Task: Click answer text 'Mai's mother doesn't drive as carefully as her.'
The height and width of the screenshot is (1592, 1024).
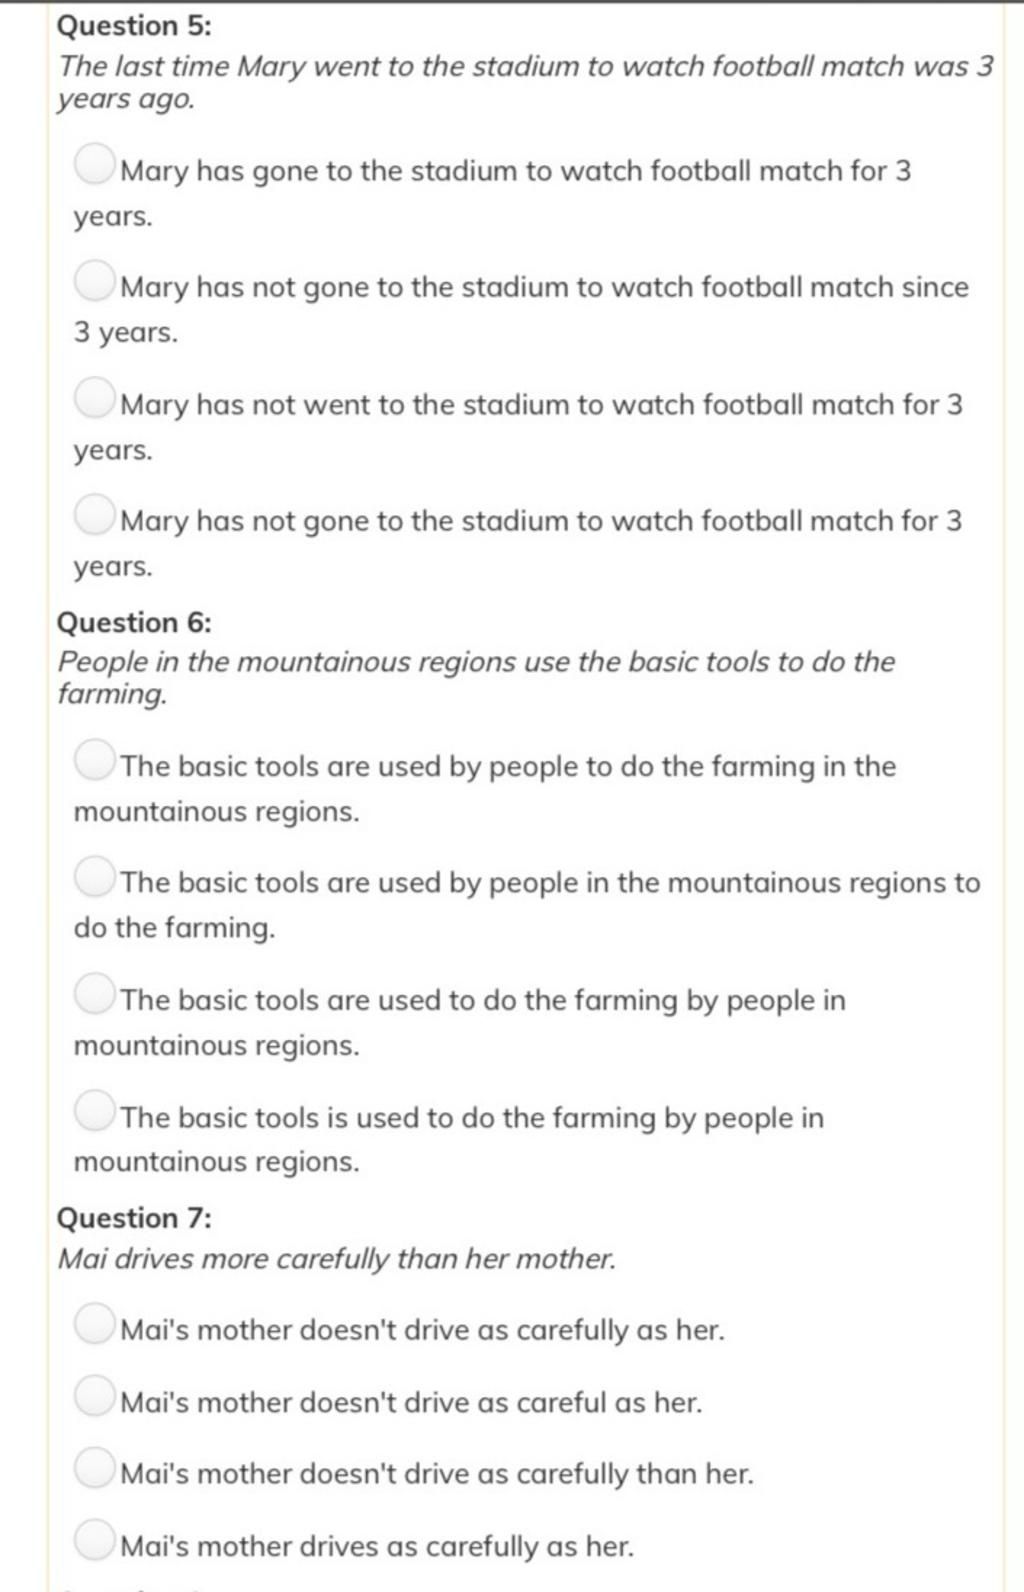Action: tap(422, 1330)
